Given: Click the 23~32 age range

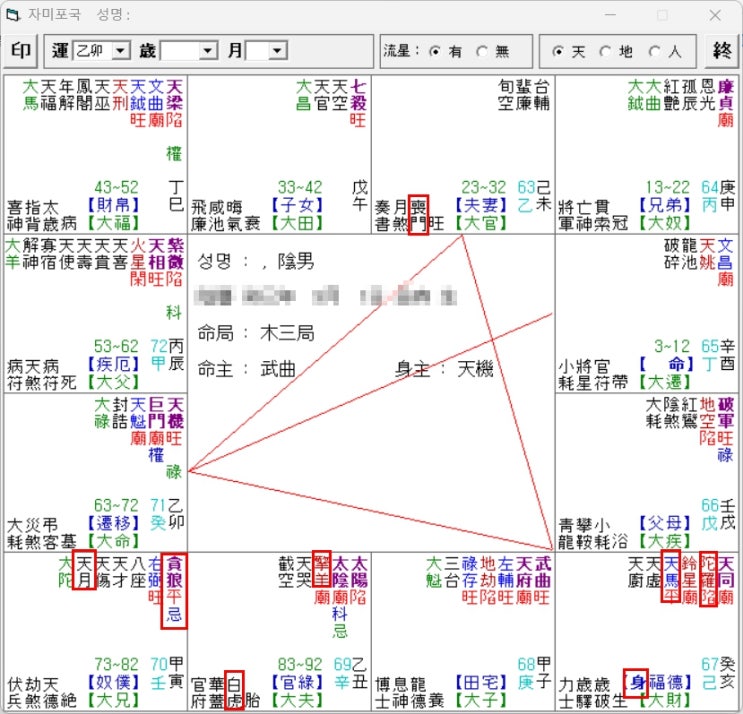Looking at the screenshot, I should click(484, 188).
